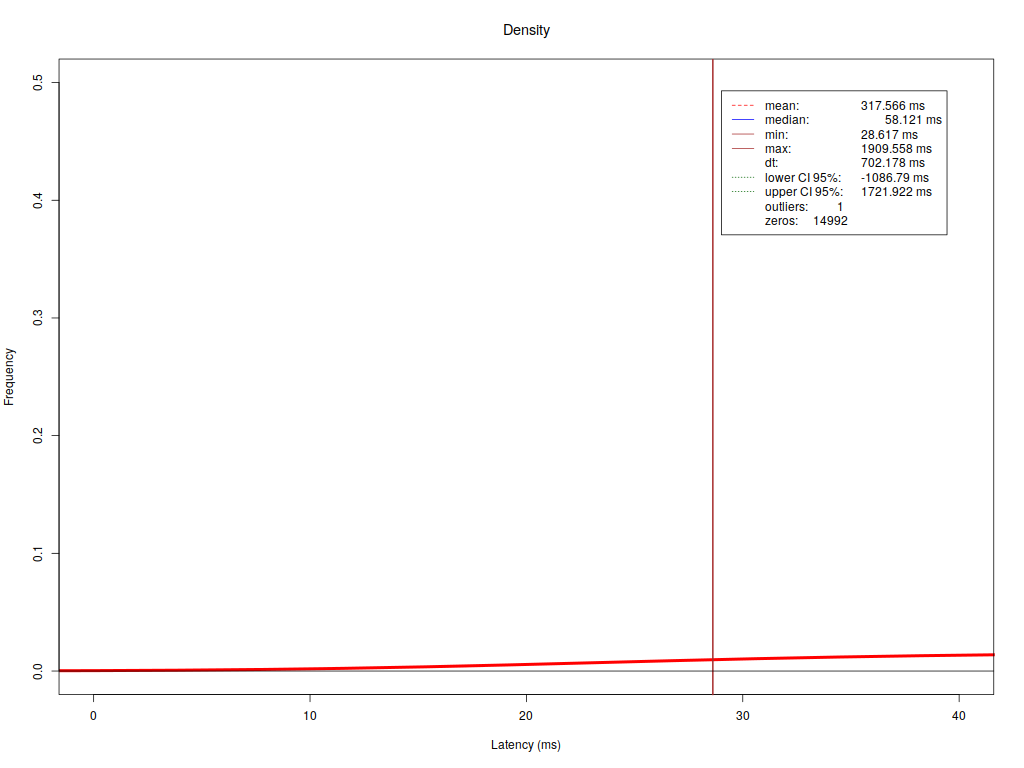The height and width of the screenshot is (768, 1024).
Task: Click the thick red density curve
Action: pos(526,664)
